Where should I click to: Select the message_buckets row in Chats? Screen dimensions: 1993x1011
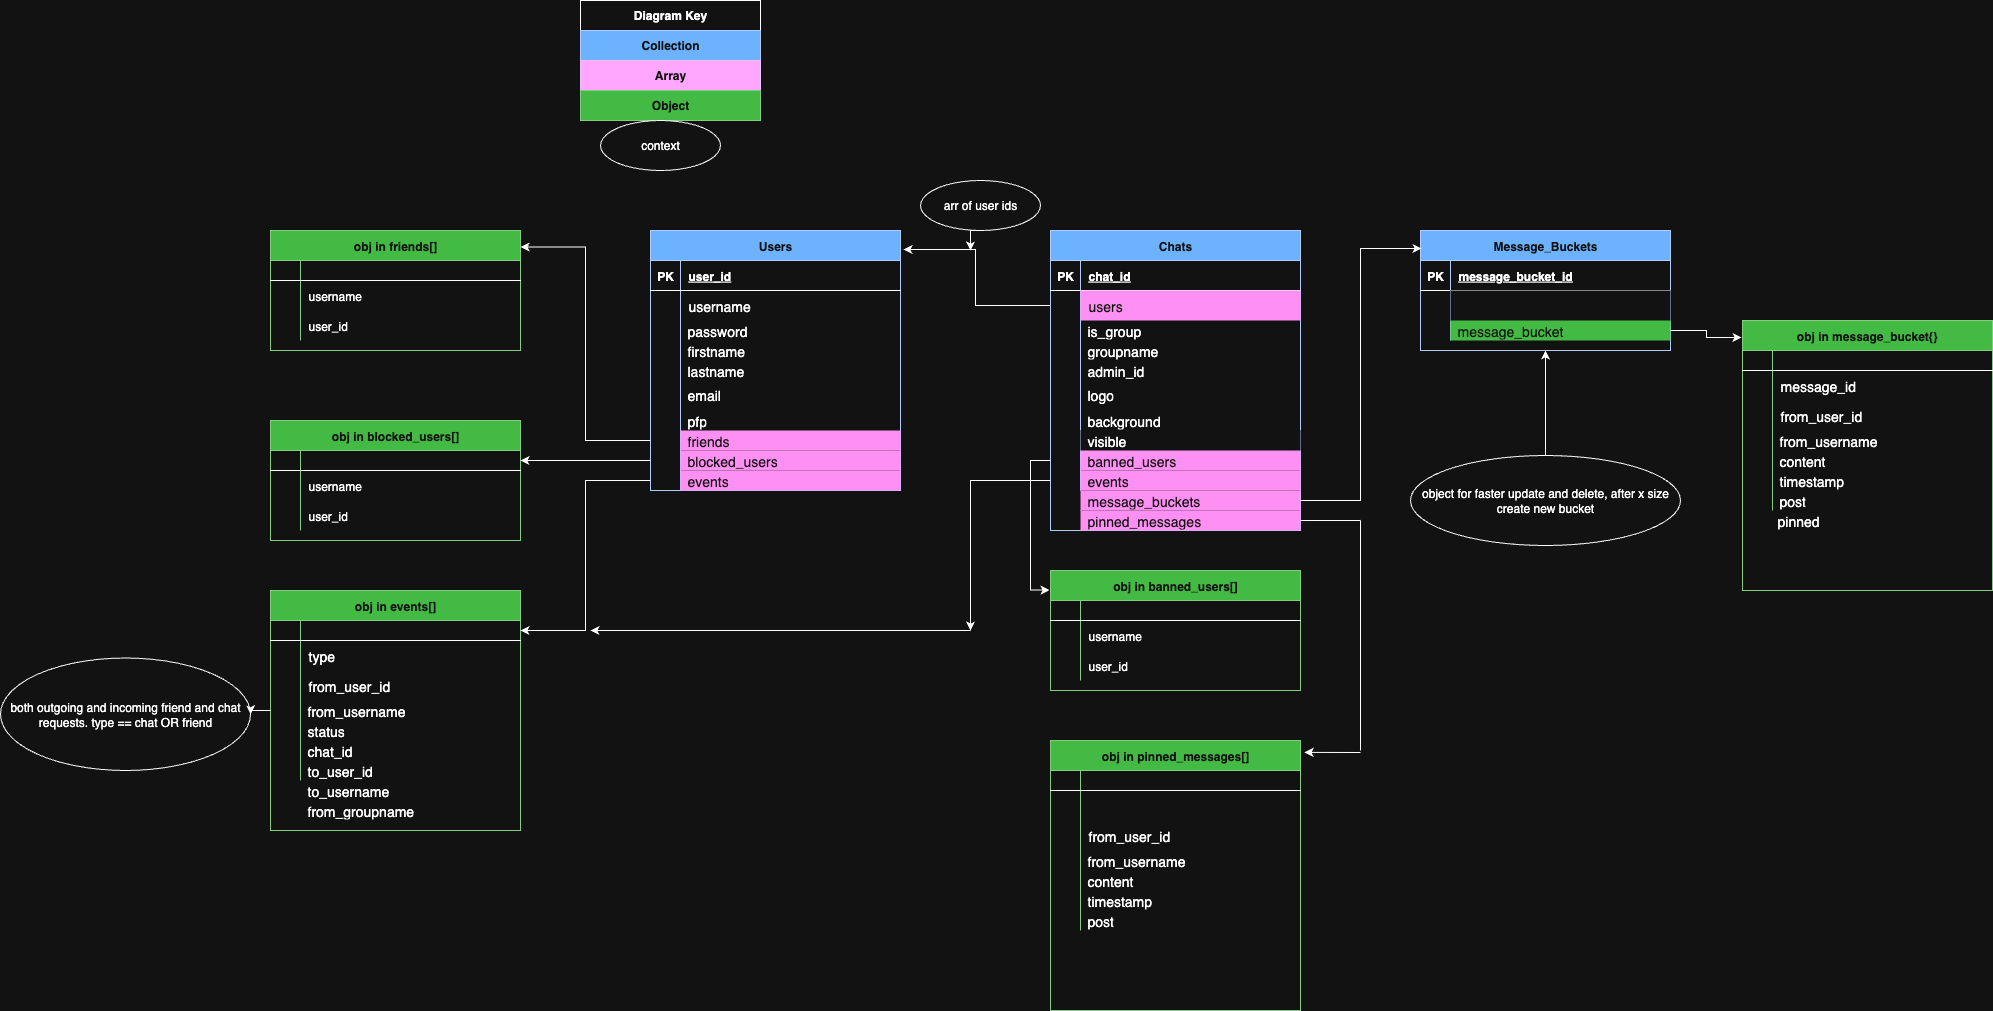pyautogui.click(x=1190, y=502)
